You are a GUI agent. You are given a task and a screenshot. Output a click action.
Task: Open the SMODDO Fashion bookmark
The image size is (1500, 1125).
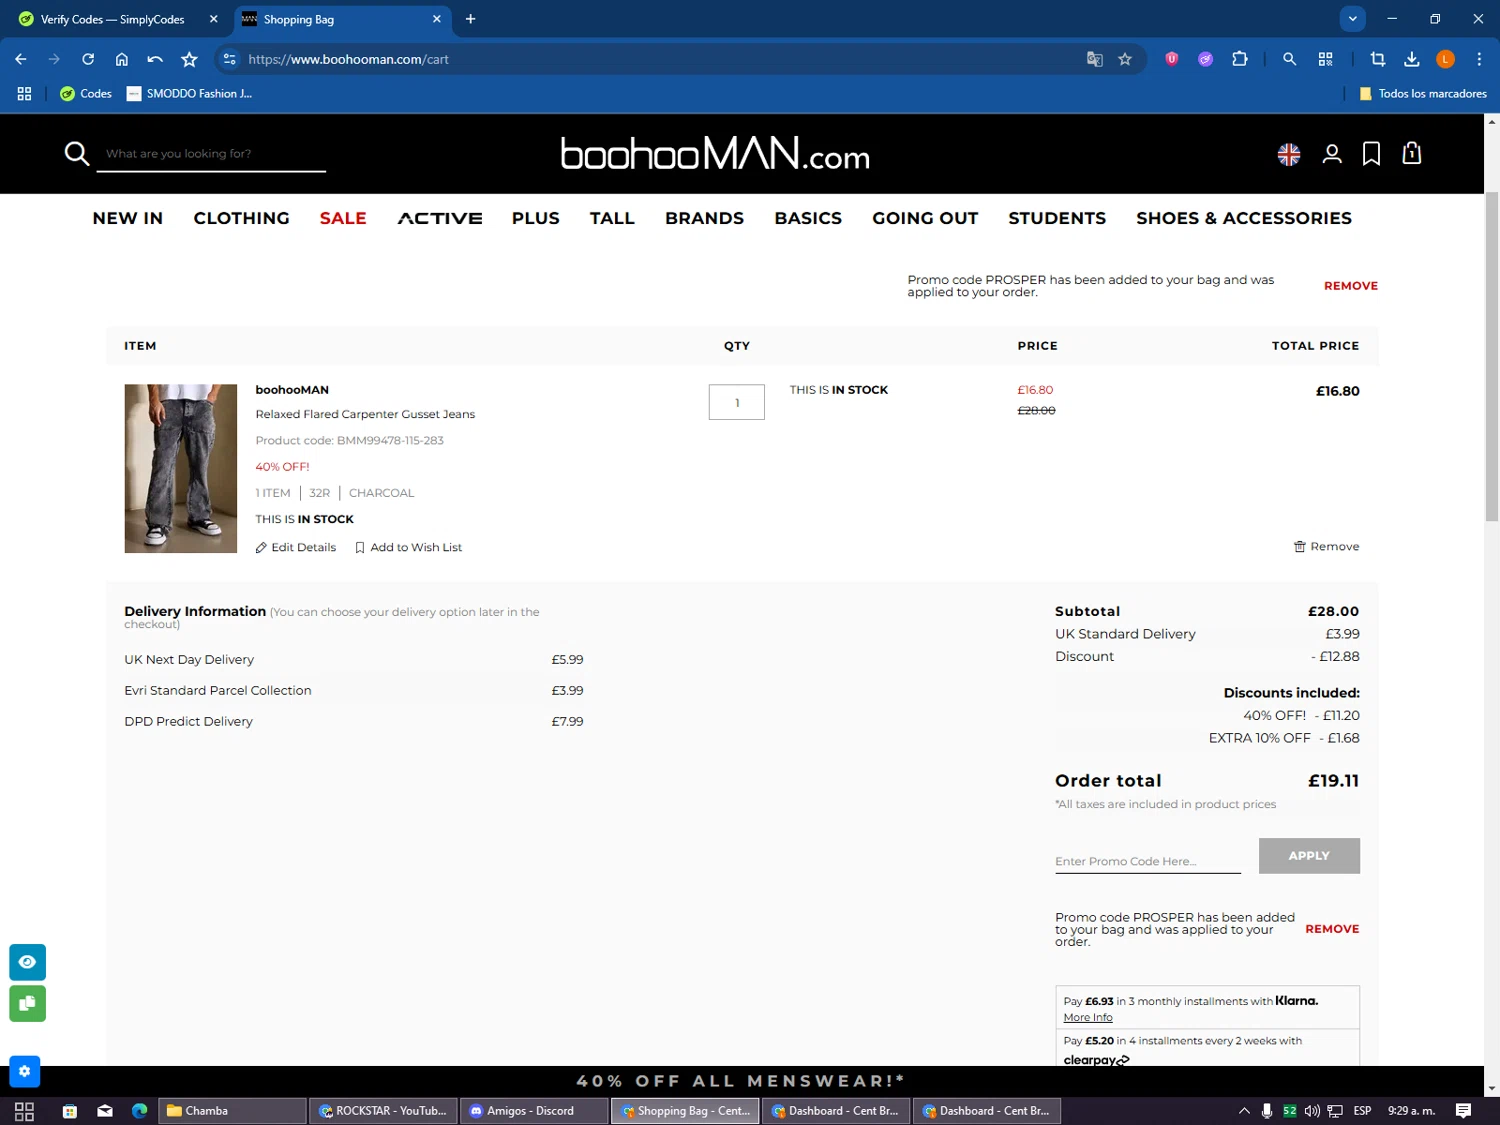click(x=190, y=93)
